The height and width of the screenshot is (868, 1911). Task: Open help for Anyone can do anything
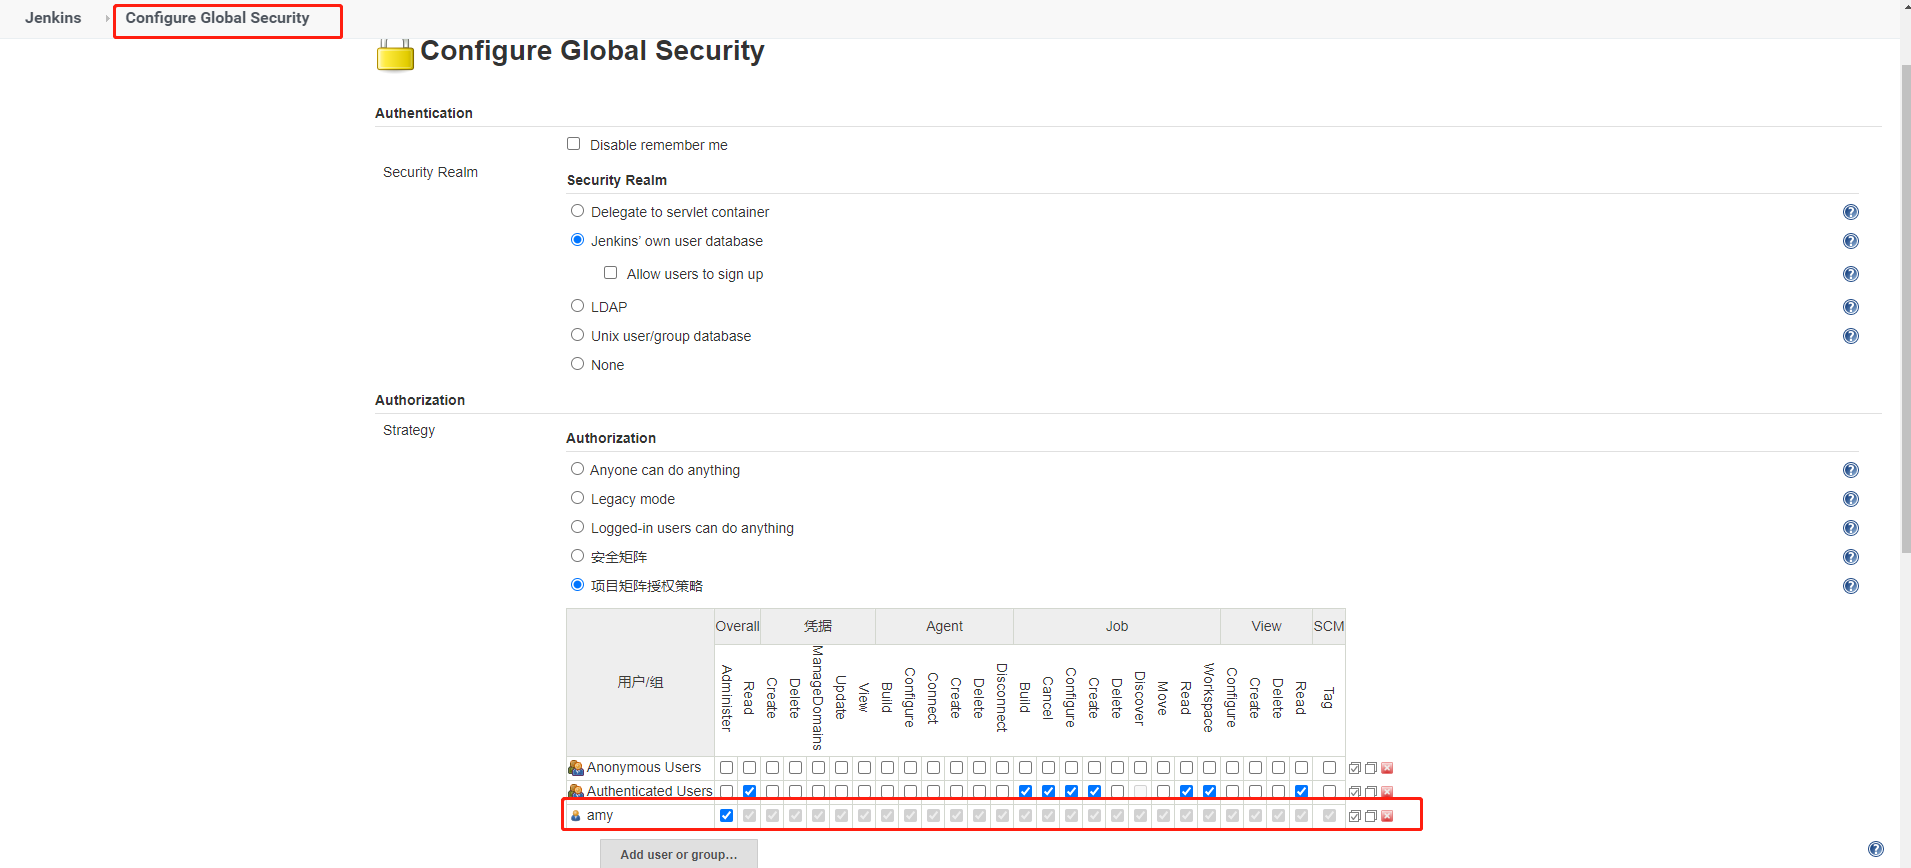pos(1851,470)
